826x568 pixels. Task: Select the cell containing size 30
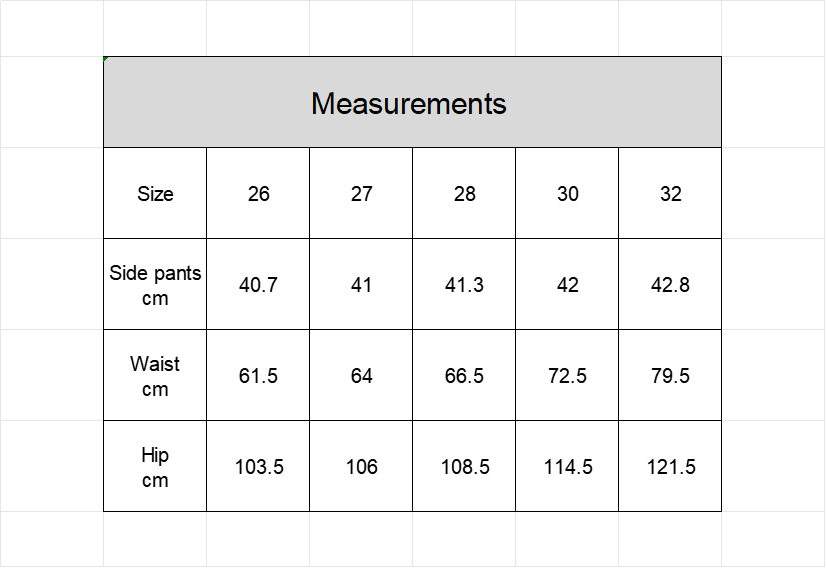coord(567,193)
